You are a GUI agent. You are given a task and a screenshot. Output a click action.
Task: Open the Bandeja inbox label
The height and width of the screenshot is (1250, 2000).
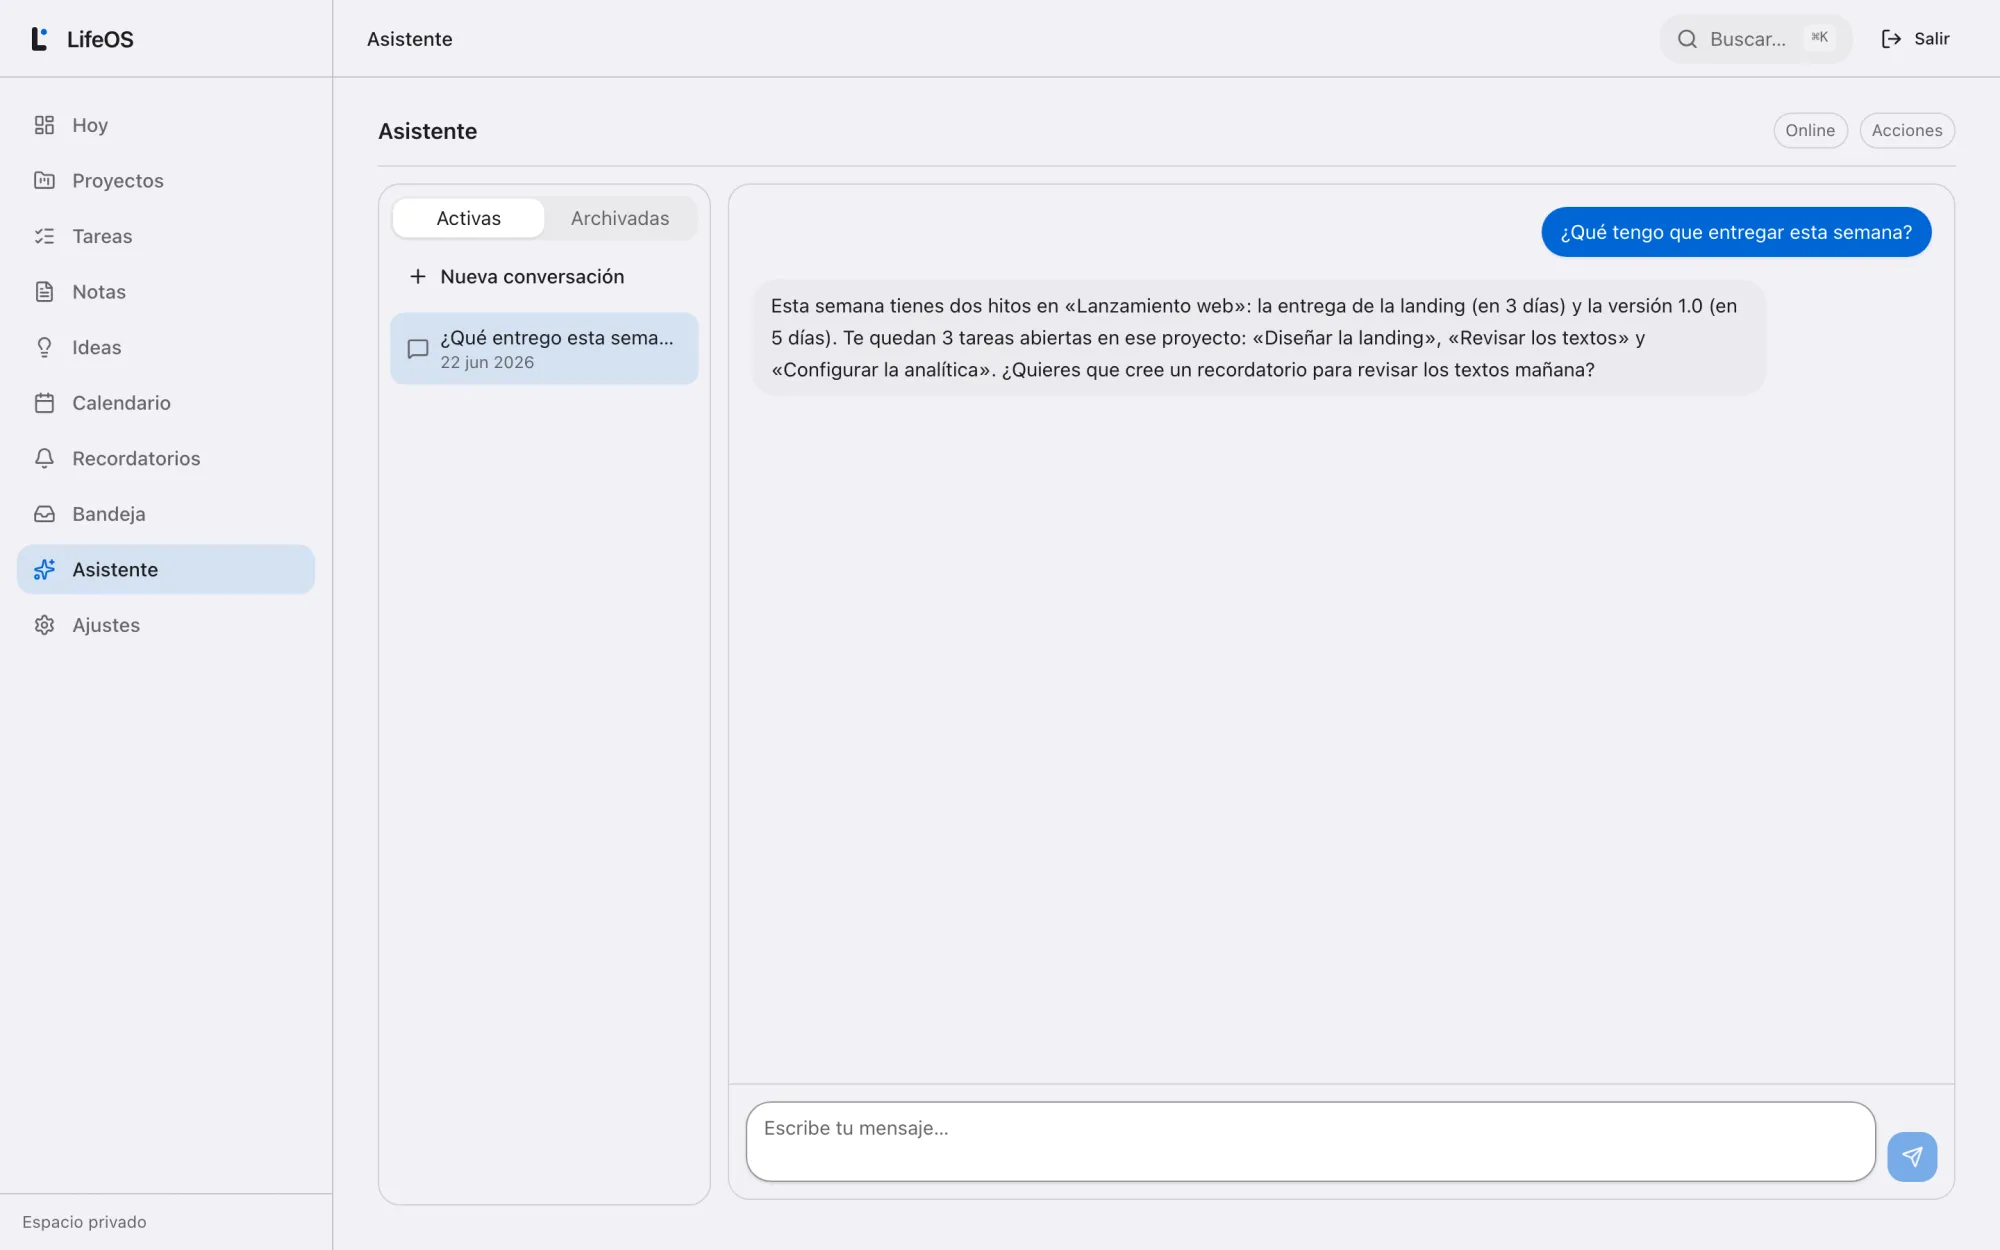109,513
